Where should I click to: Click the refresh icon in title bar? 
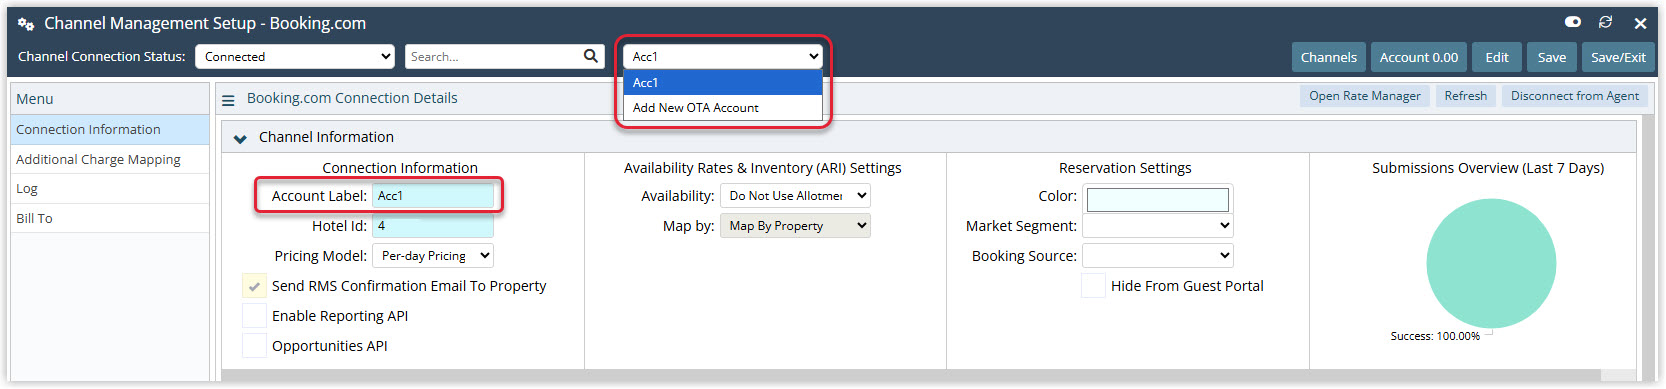(1606, 22)
